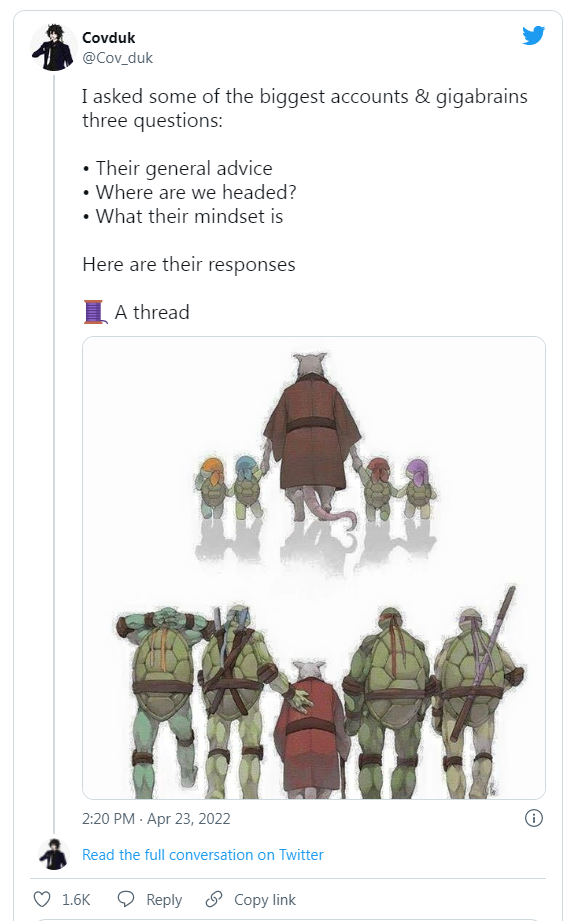573x921 pixels.
Task: Click the small avatar beside Read the full conversation
Action: coord(53,854)
